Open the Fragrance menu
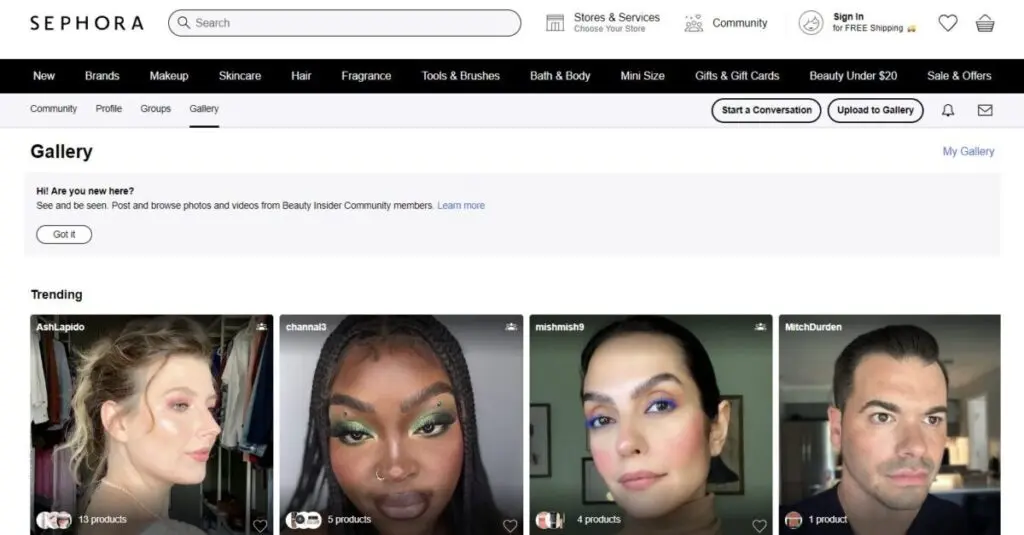Image resolution: width=1024 pixels, height=535 pixels. tap(366, 76)
